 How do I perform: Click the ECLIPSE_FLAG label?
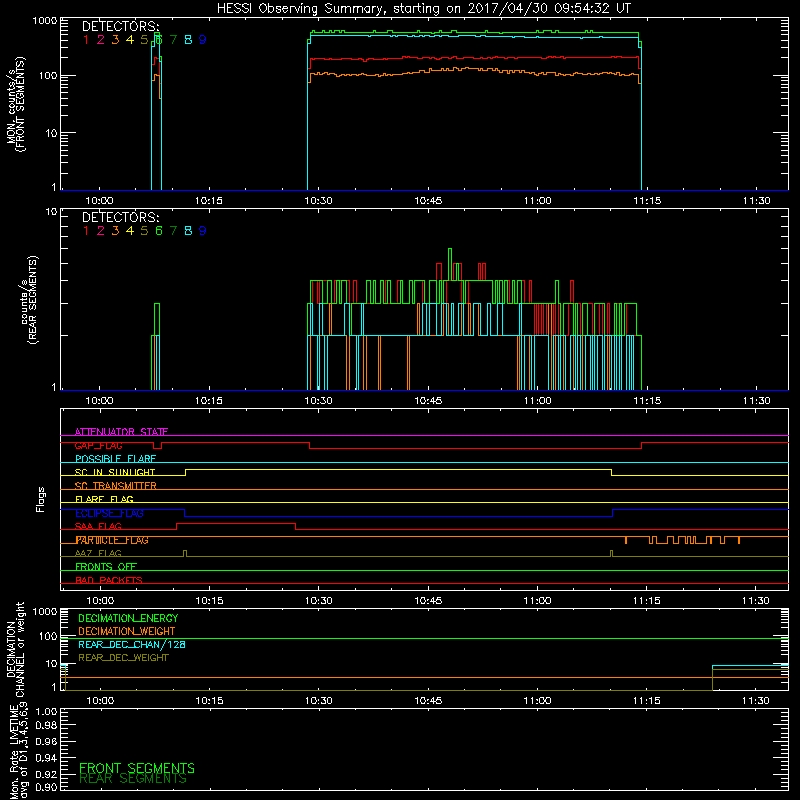pos(109,513)
